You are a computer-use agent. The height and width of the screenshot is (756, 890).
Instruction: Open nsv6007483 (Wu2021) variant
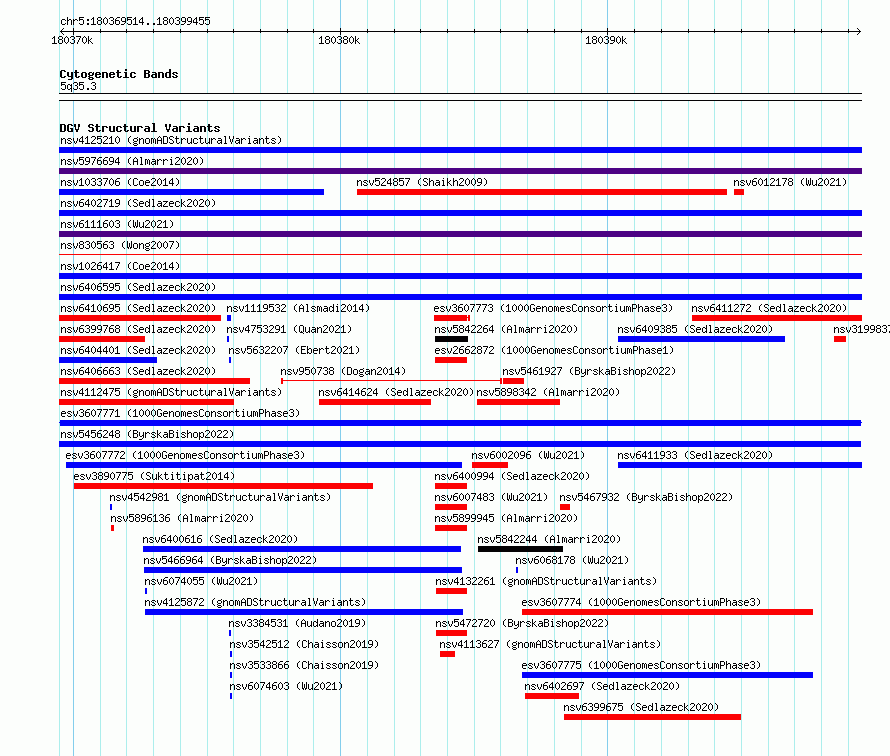(491, 497)
